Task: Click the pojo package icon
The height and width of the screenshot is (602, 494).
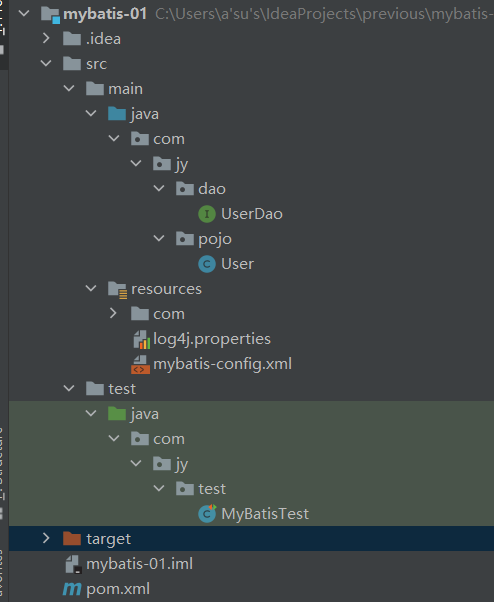Action: [x=185, y=239]
